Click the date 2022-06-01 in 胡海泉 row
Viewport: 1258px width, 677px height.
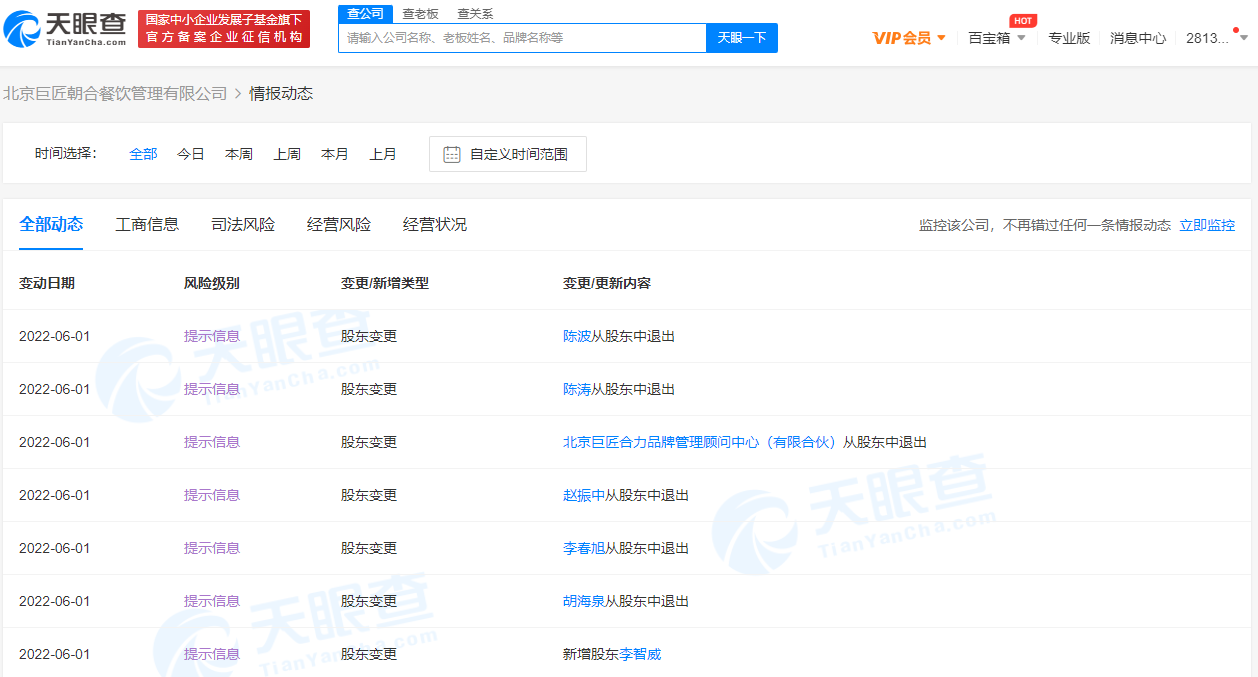[54, 601]
